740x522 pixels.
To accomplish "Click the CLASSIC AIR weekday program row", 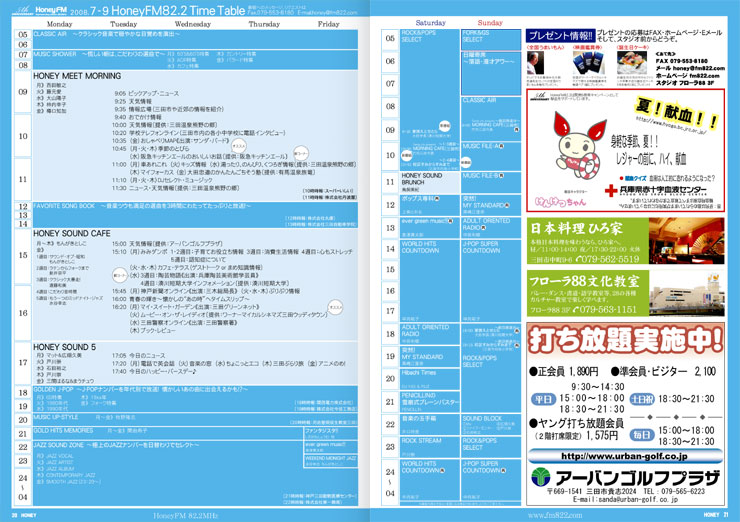I will point(195,39).
